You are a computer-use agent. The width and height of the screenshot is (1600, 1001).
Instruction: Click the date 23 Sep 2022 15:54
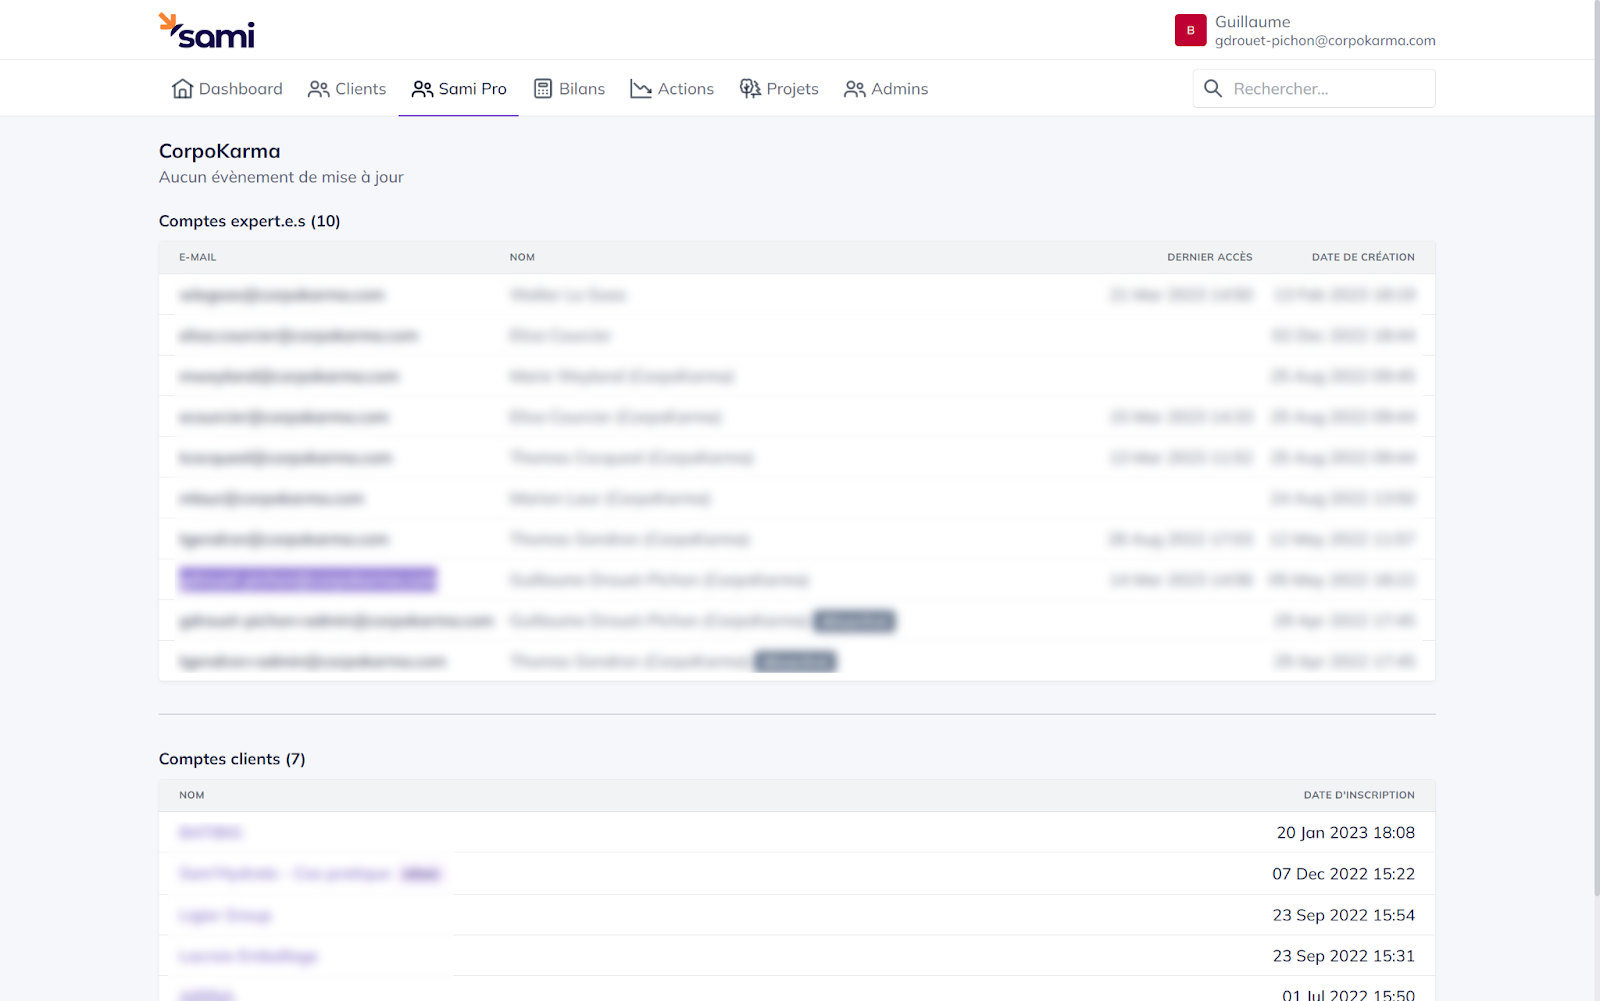[x=1344, y=915]
